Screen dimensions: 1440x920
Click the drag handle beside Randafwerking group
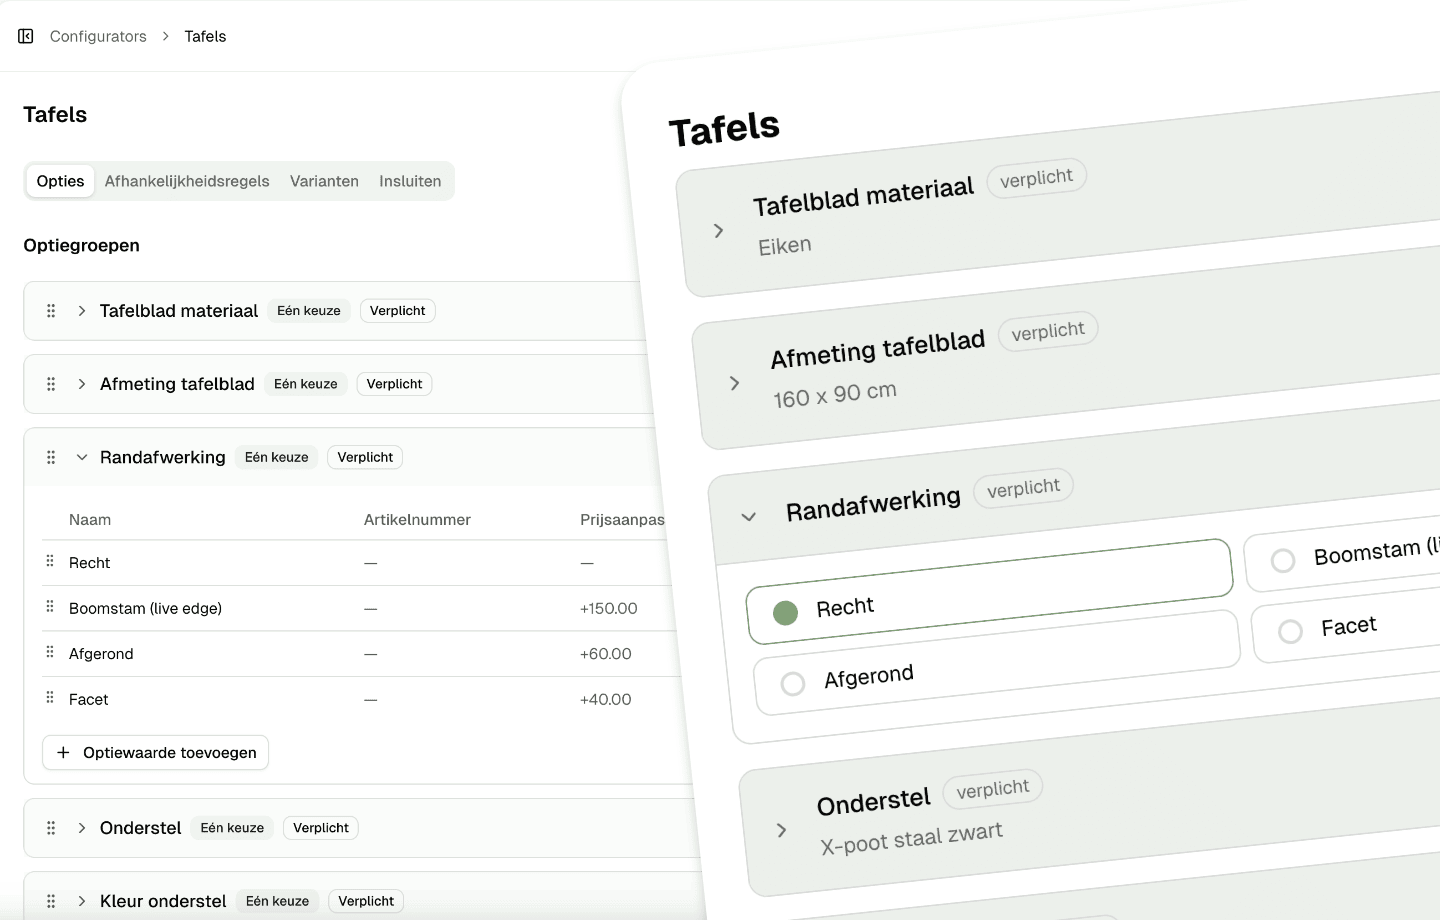tap(50, 457)
